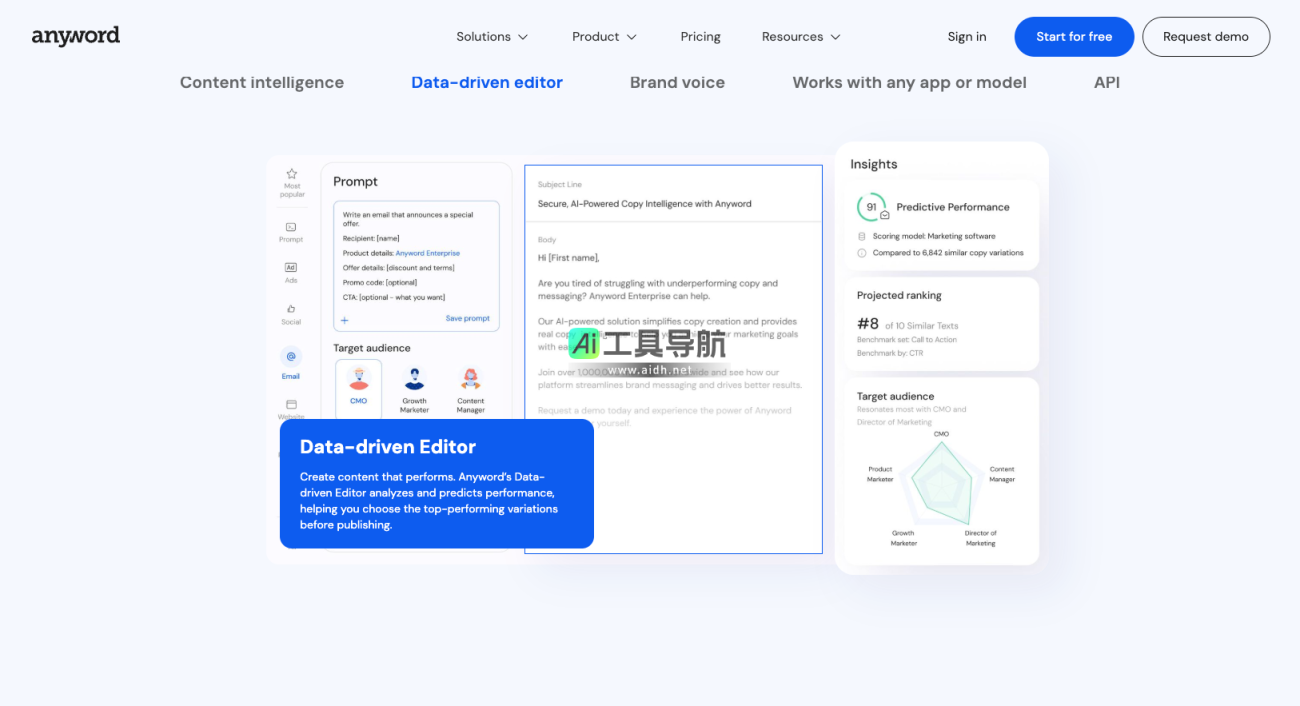Click the anyword logo
This screenshot has width=1300, height=706.
tap(76, 36)
